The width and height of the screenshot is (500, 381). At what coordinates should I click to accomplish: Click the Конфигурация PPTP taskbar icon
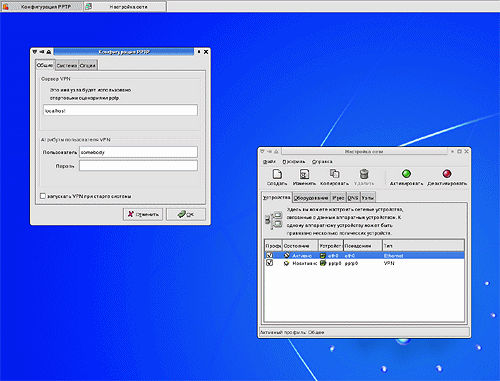tap(6, 7)
